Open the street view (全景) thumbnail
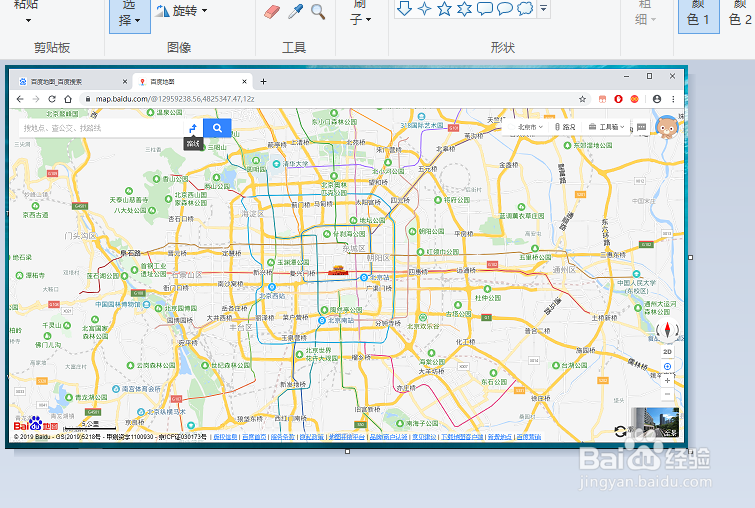The height and width of the screenshot is (508, 755). (x=655, y=422)
